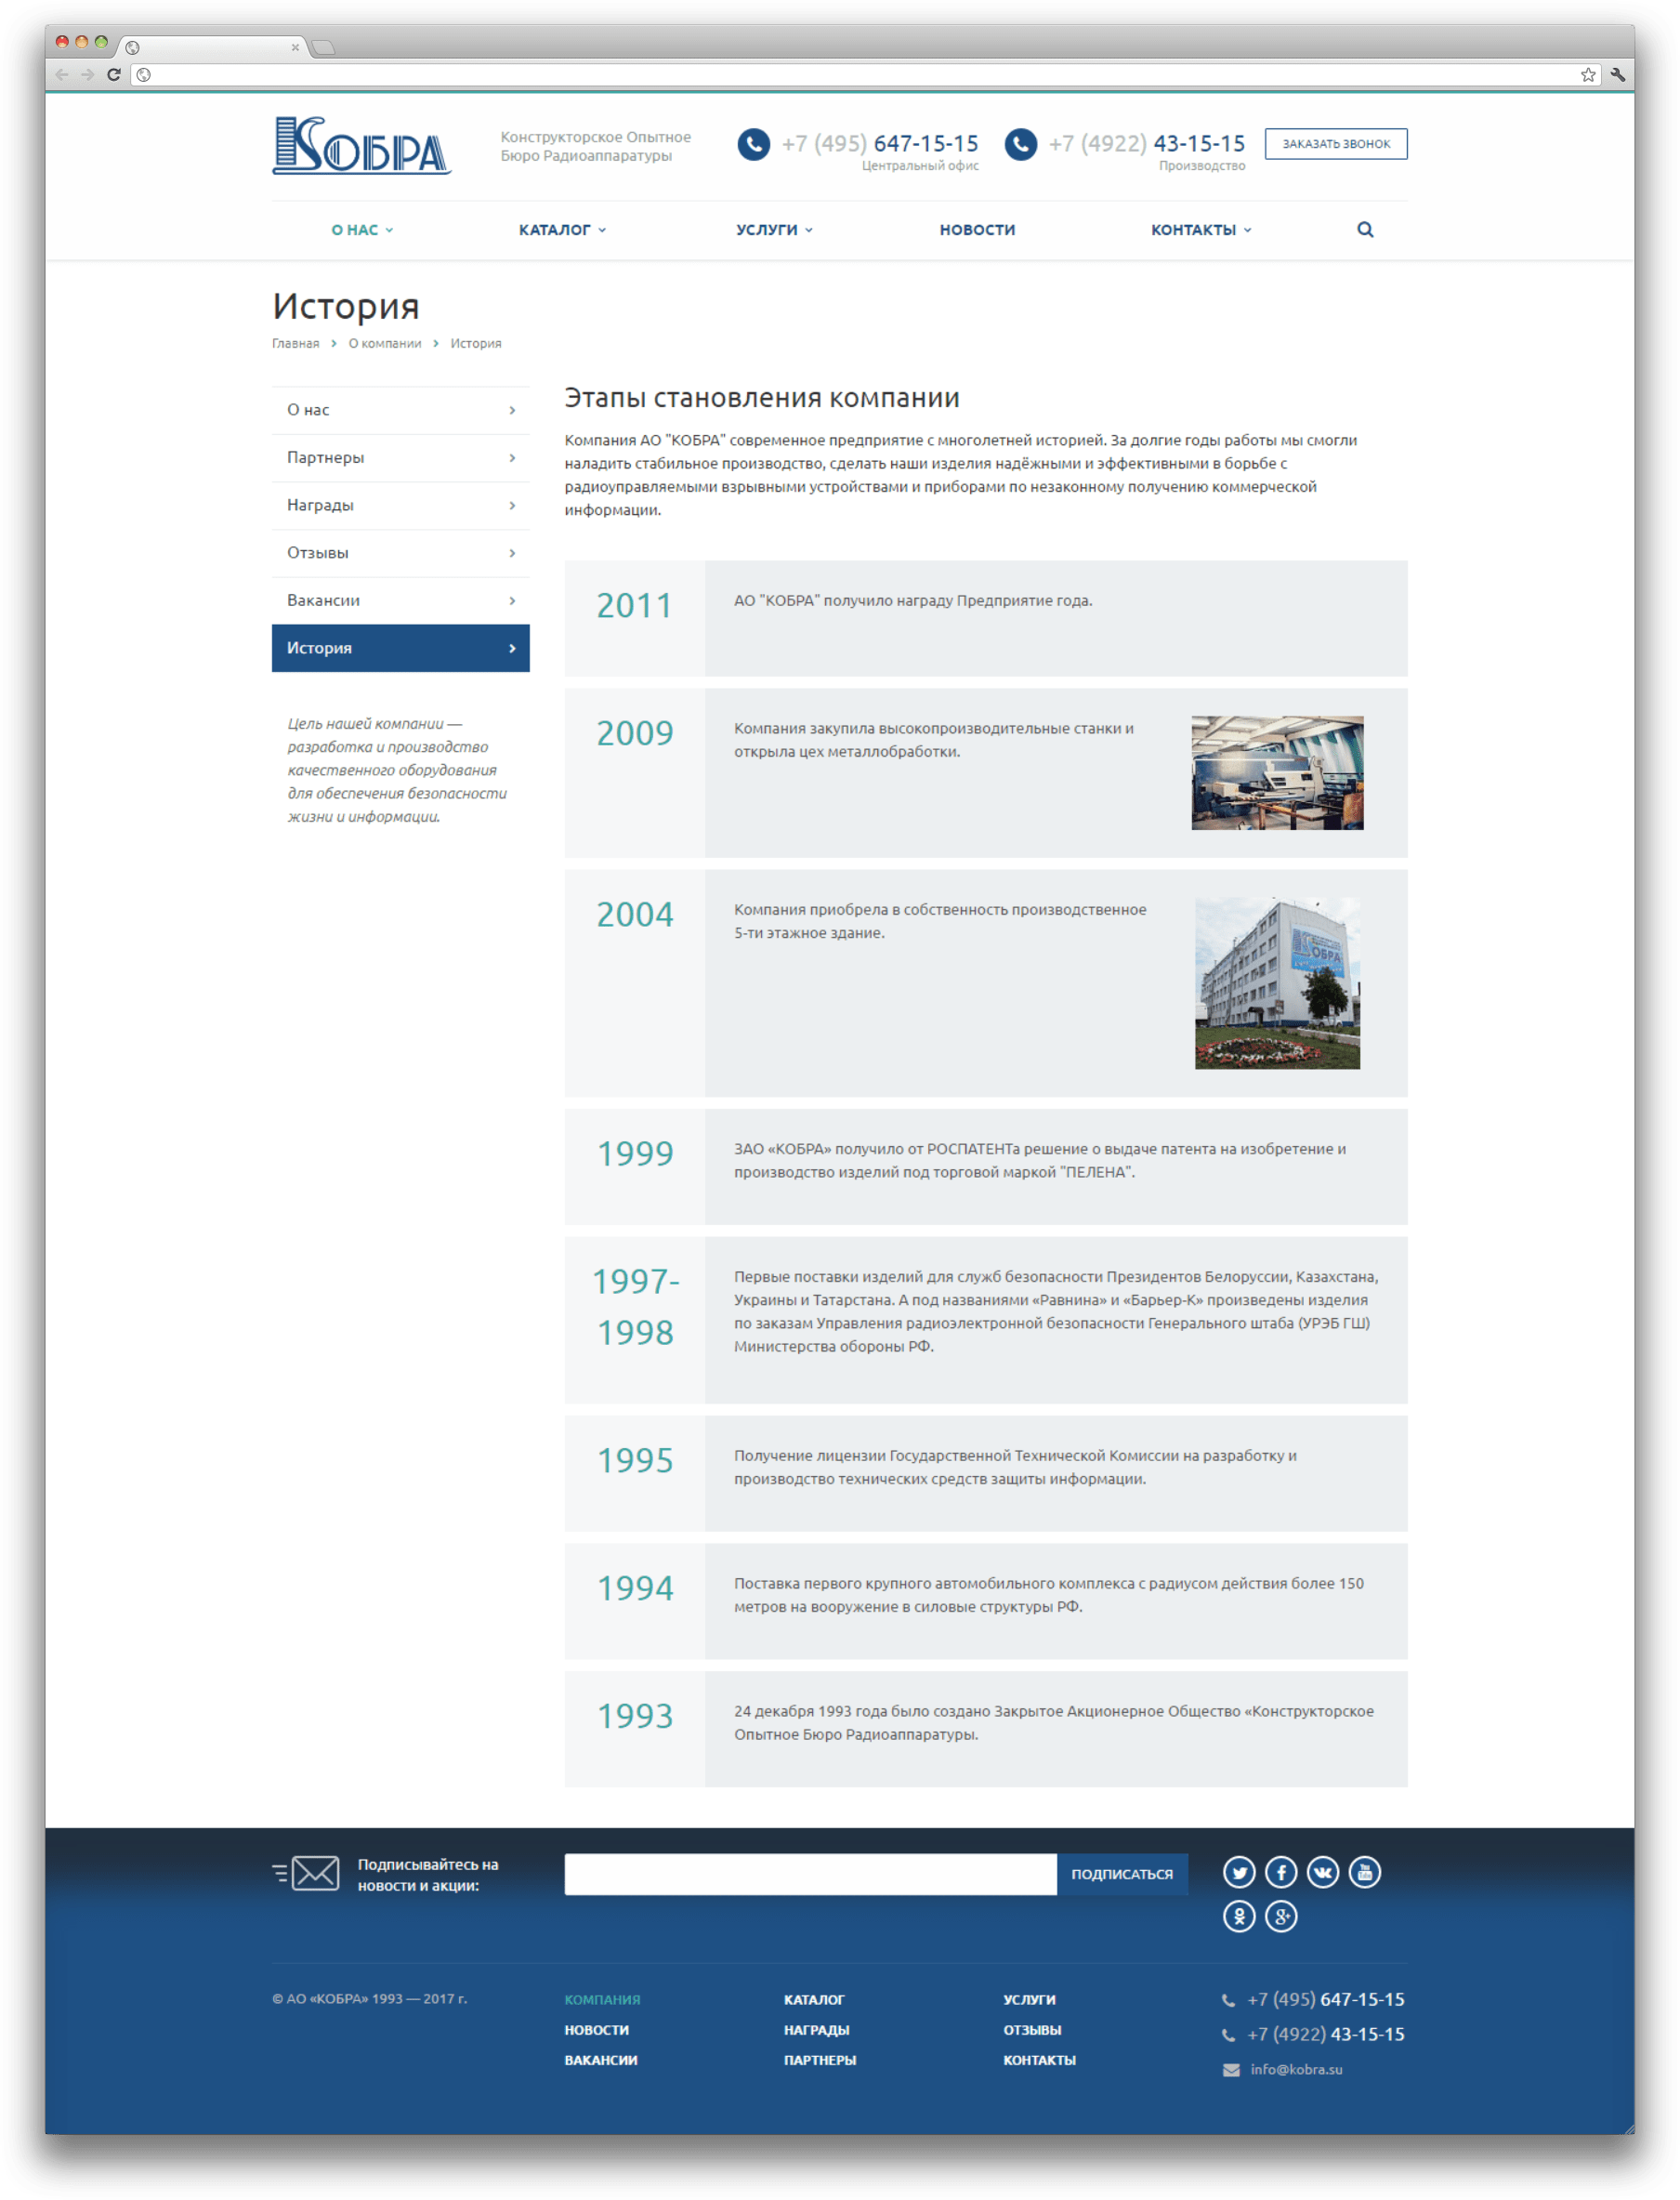Open the Facebook page from the footer
The image size is (1680, 2200).
1281,1872
